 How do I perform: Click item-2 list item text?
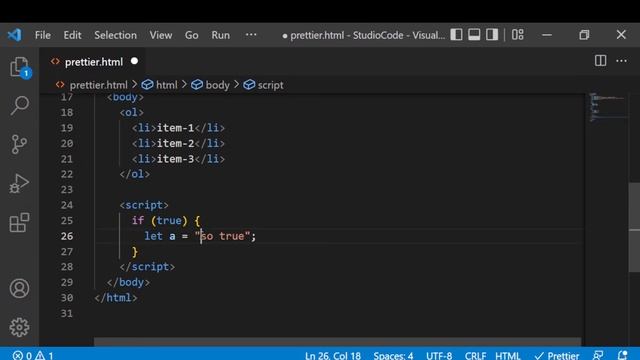175,143
